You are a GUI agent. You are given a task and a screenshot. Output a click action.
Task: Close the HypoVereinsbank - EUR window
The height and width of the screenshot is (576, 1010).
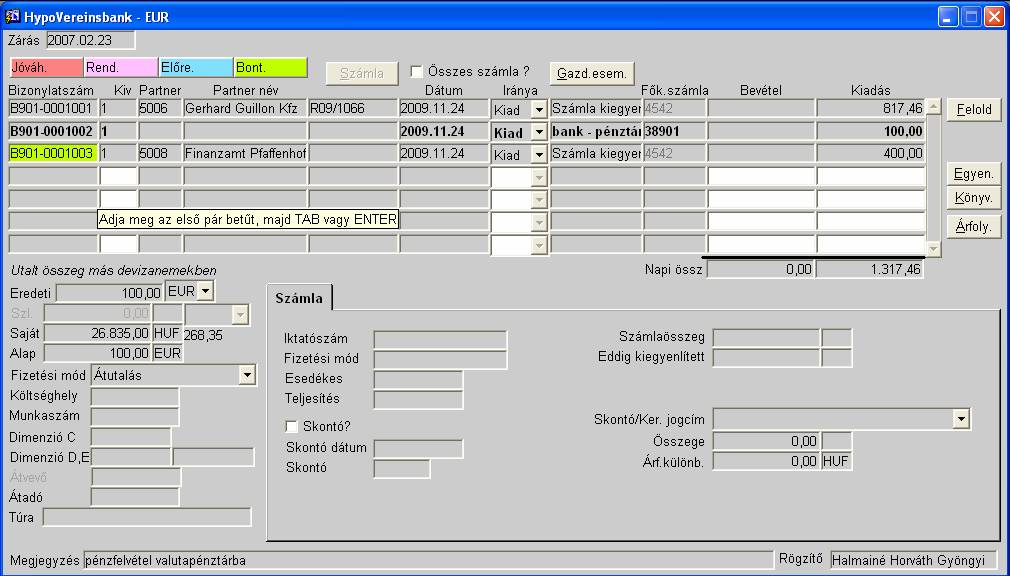click(x=994, y=17)
